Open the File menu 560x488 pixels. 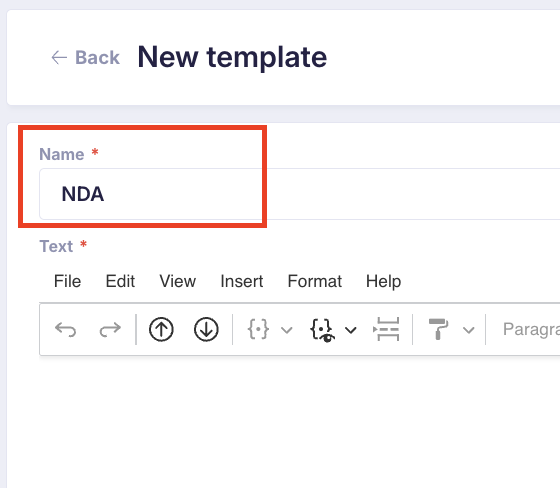pos(68,281)
